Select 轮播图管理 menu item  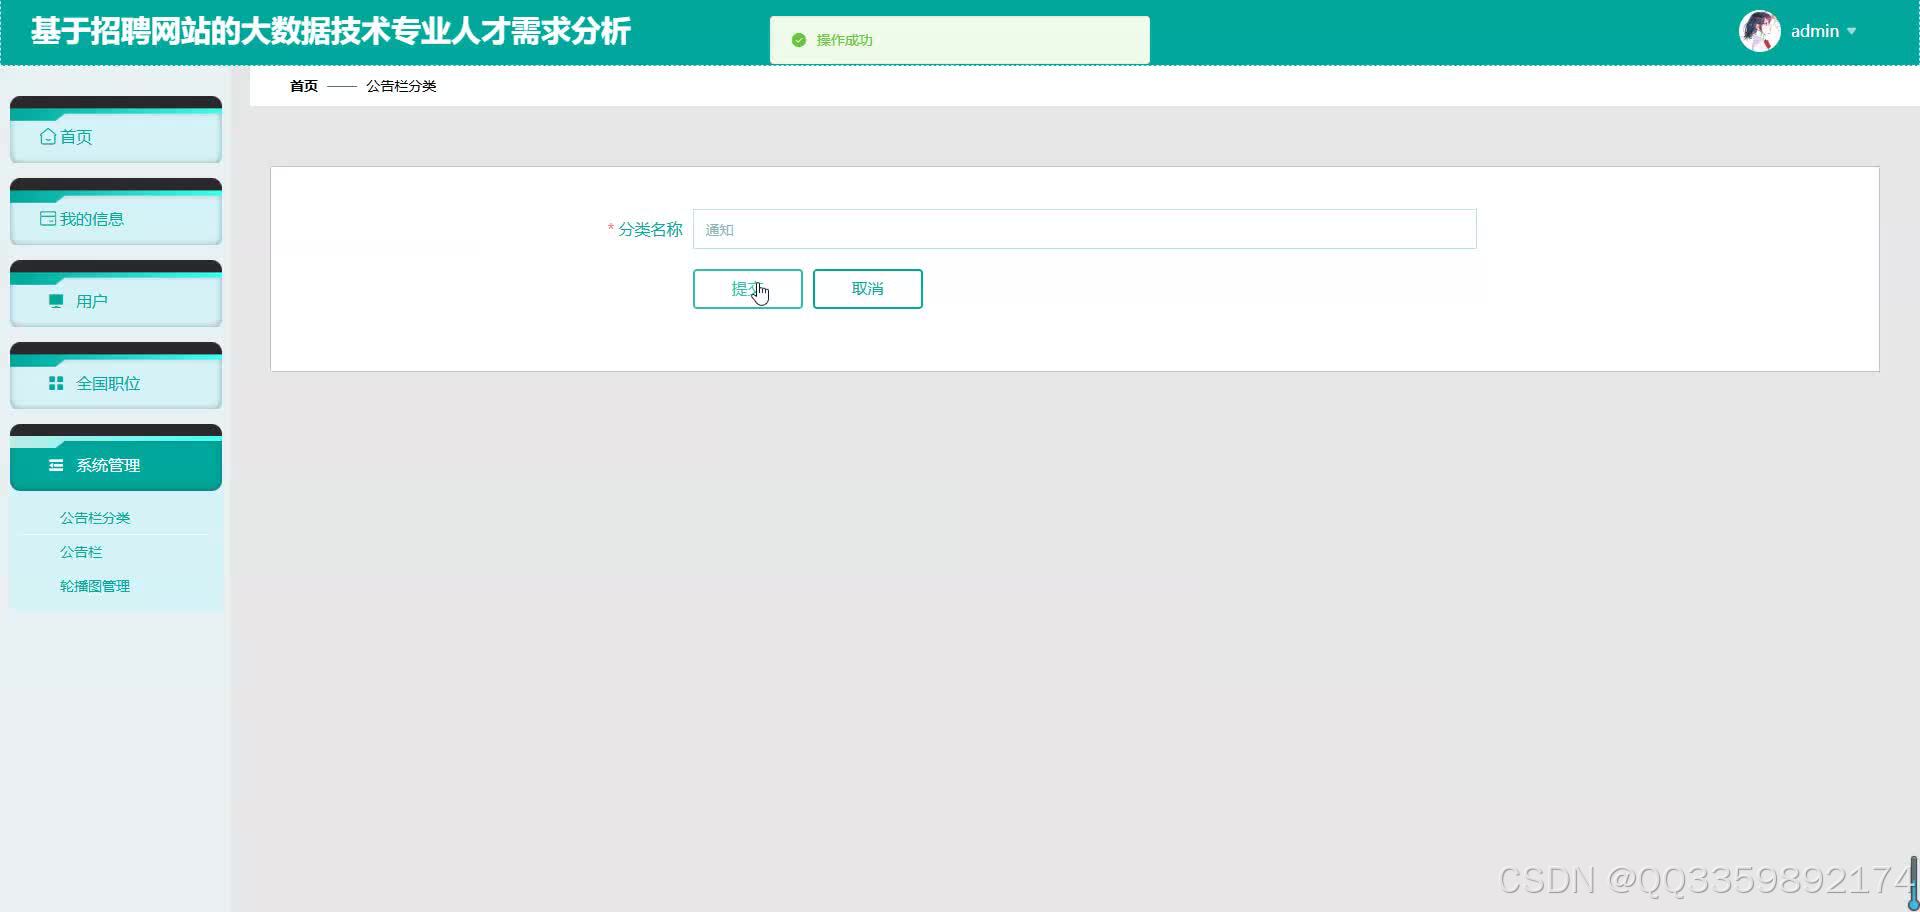point(94,585)
